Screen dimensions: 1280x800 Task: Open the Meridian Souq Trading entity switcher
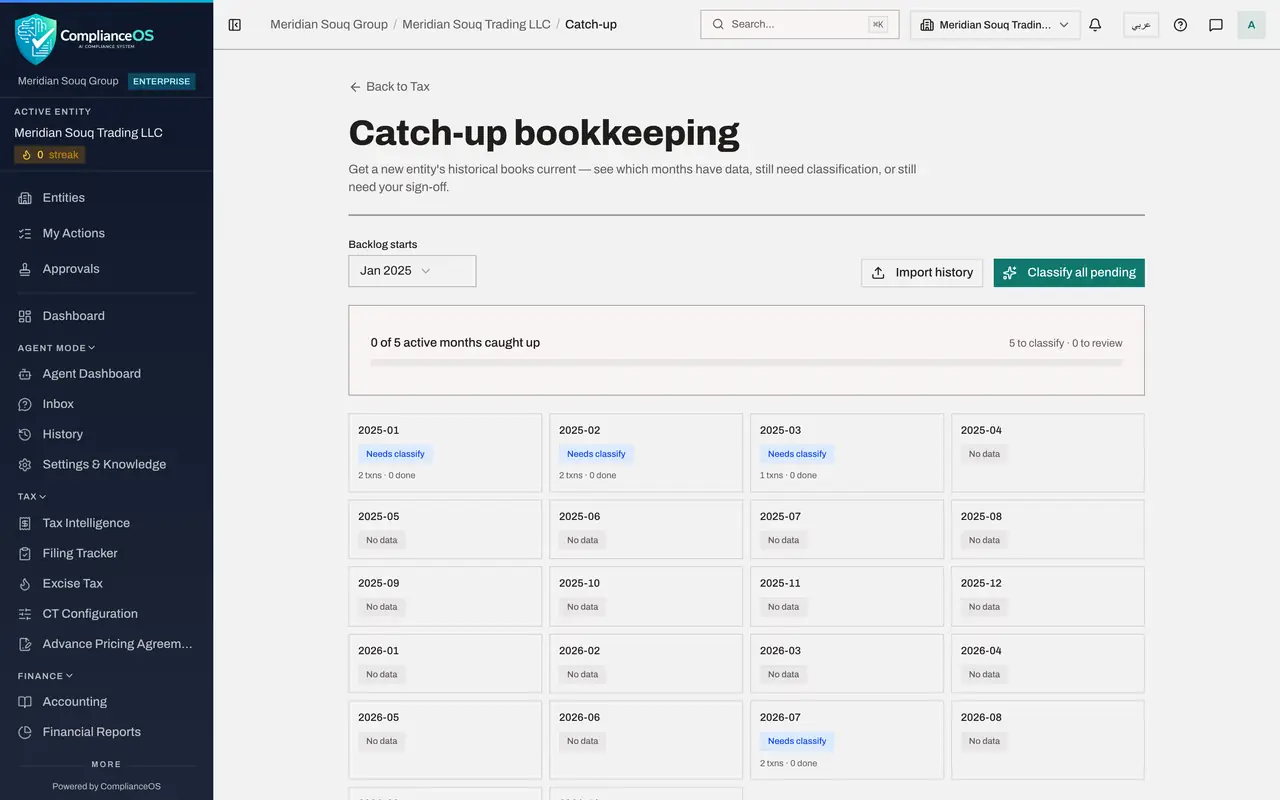[995, 25]
